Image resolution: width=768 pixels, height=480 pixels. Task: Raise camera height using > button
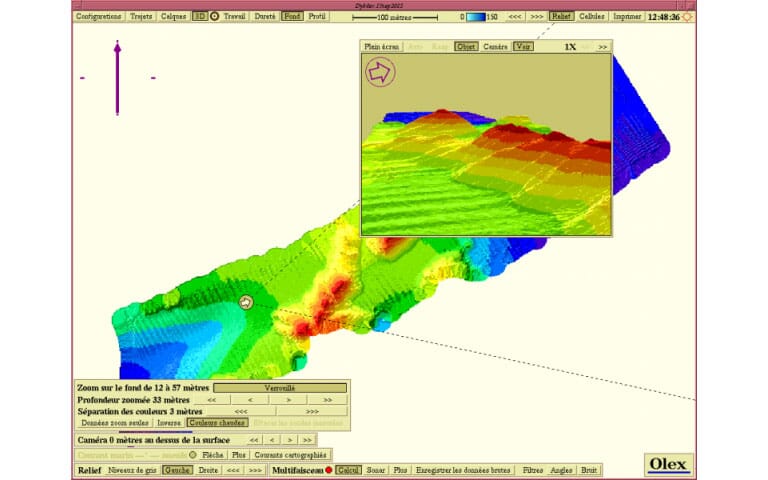[289, 440]
